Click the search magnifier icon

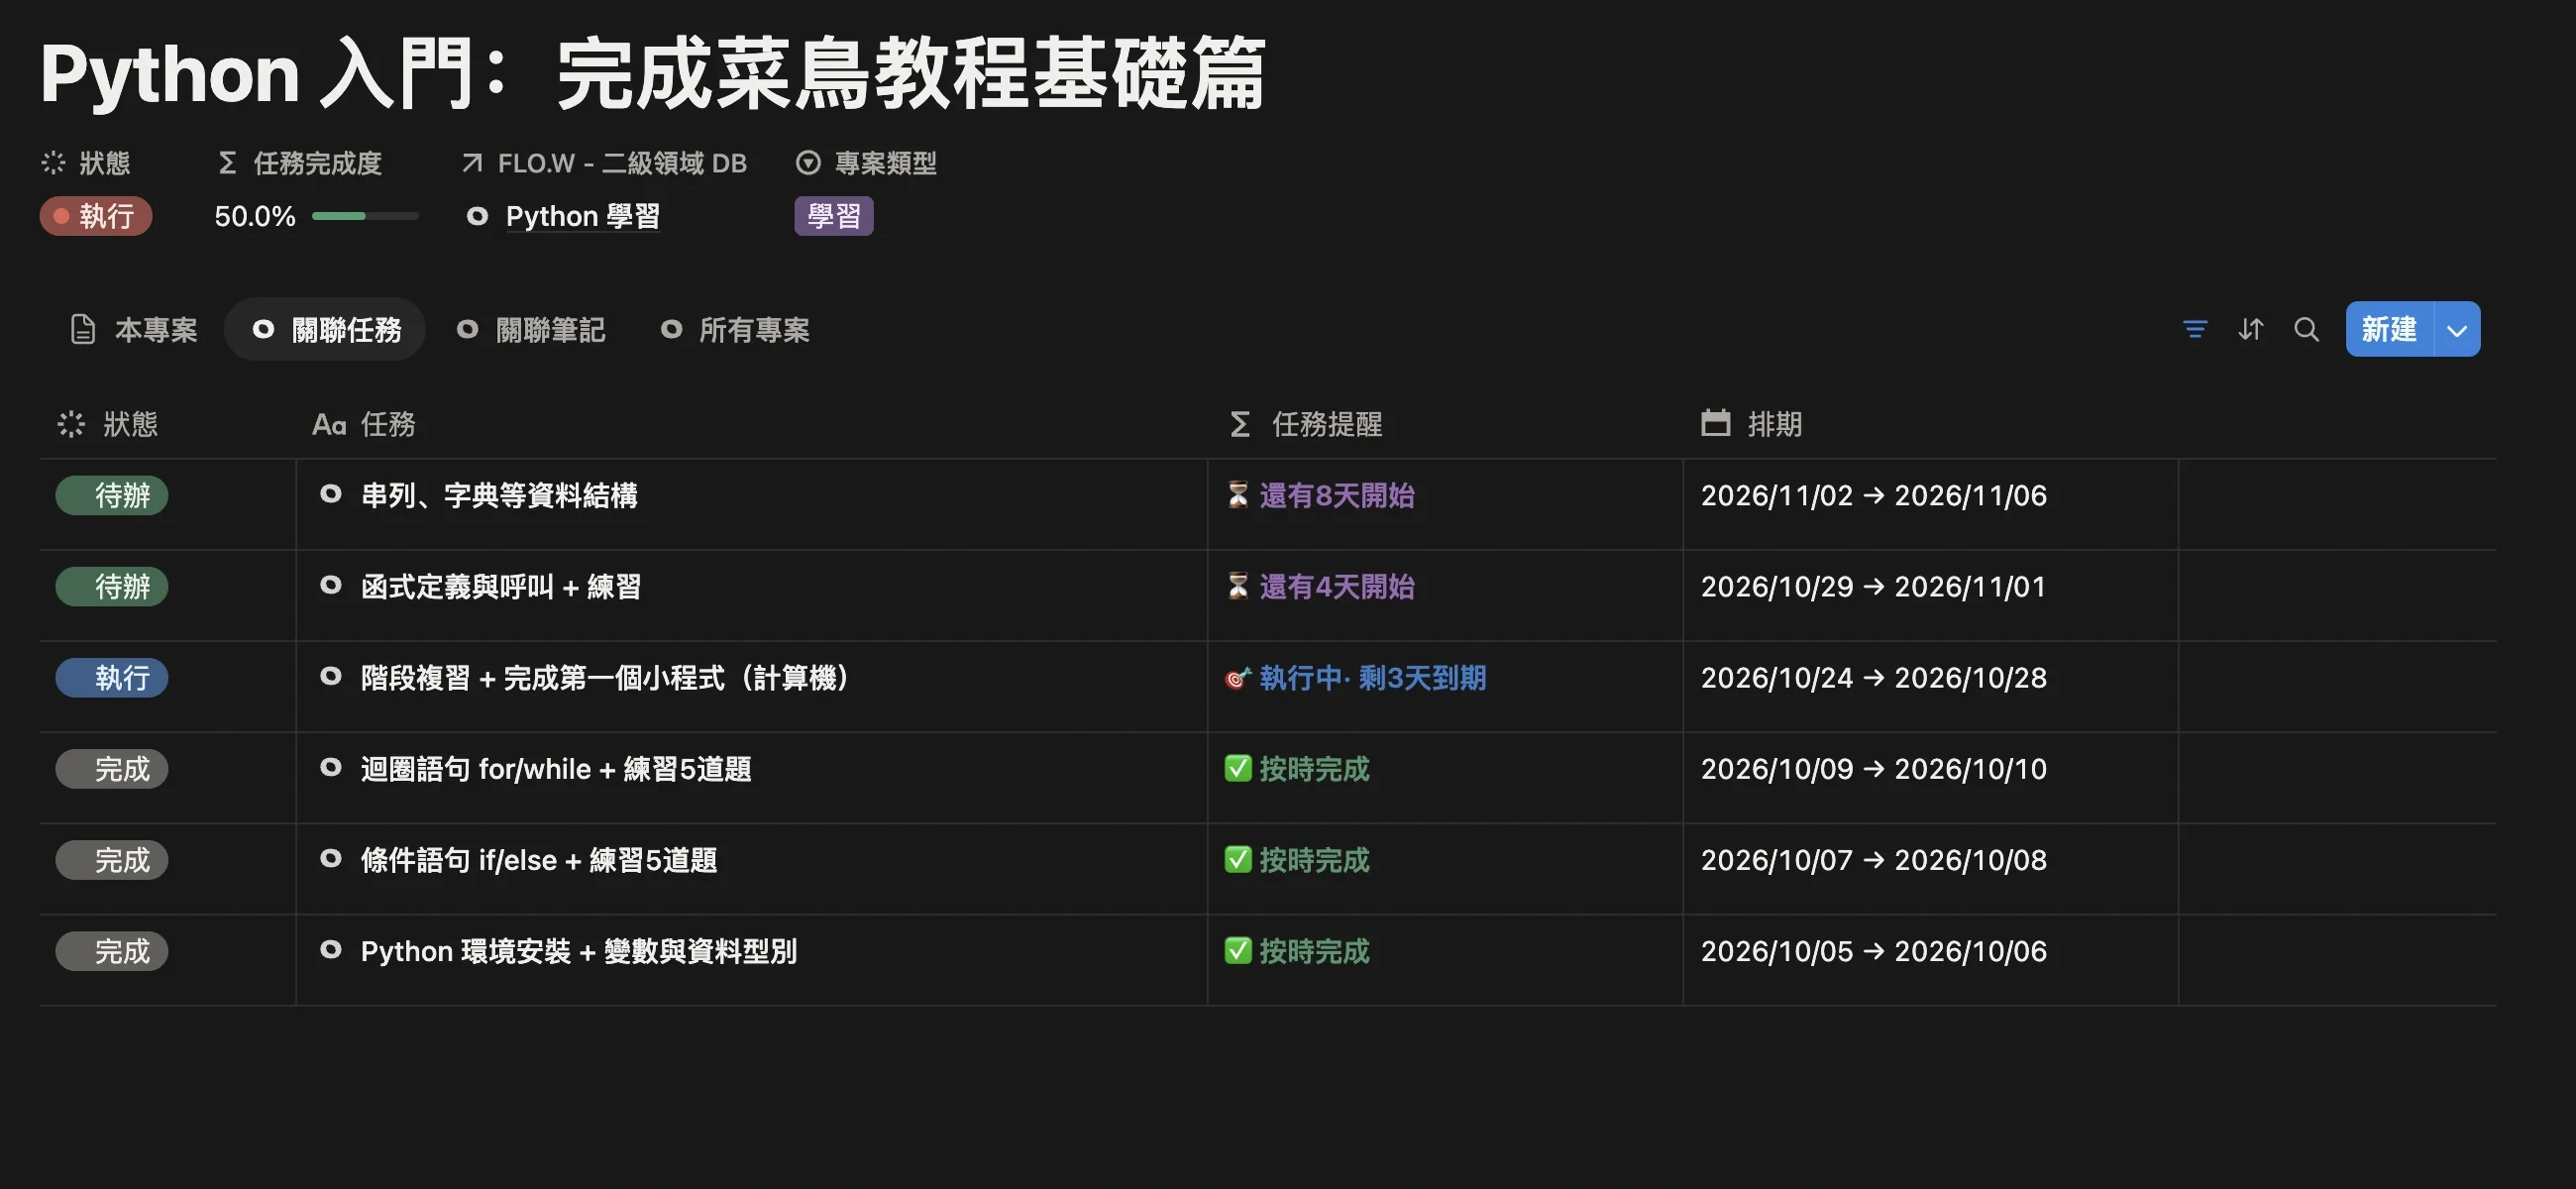(2306, 329)
